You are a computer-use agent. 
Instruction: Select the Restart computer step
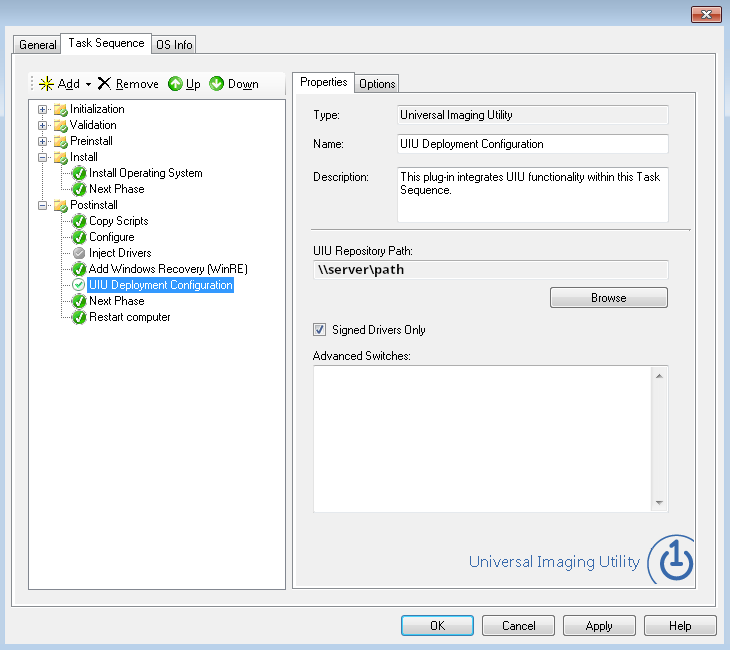click(x=129, y=317)
